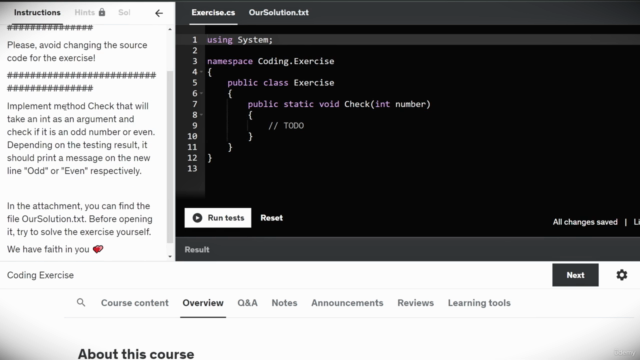
Task: Click the instructions scrollbar up arrow
Action: coord(170,29)
